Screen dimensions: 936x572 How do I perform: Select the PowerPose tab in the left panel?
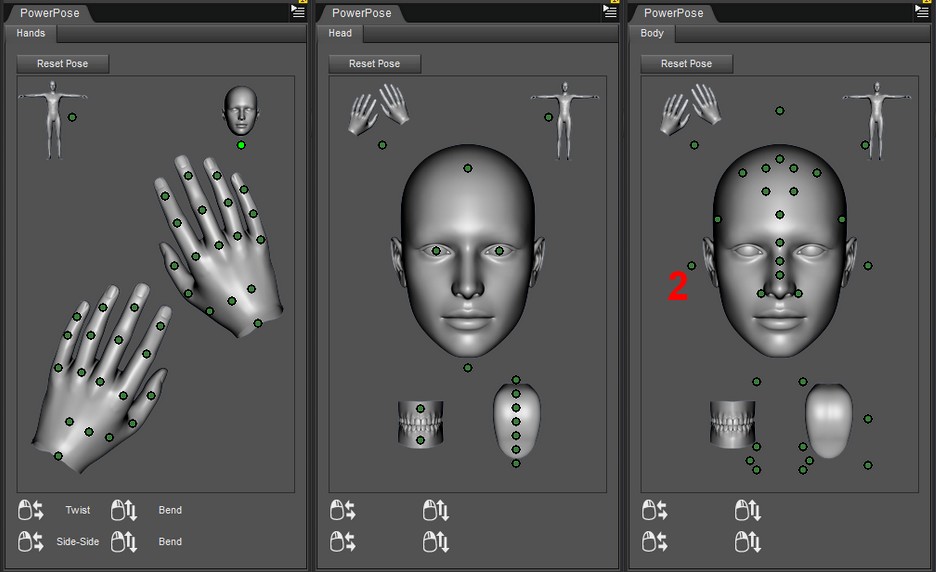(x=50, y=13)
